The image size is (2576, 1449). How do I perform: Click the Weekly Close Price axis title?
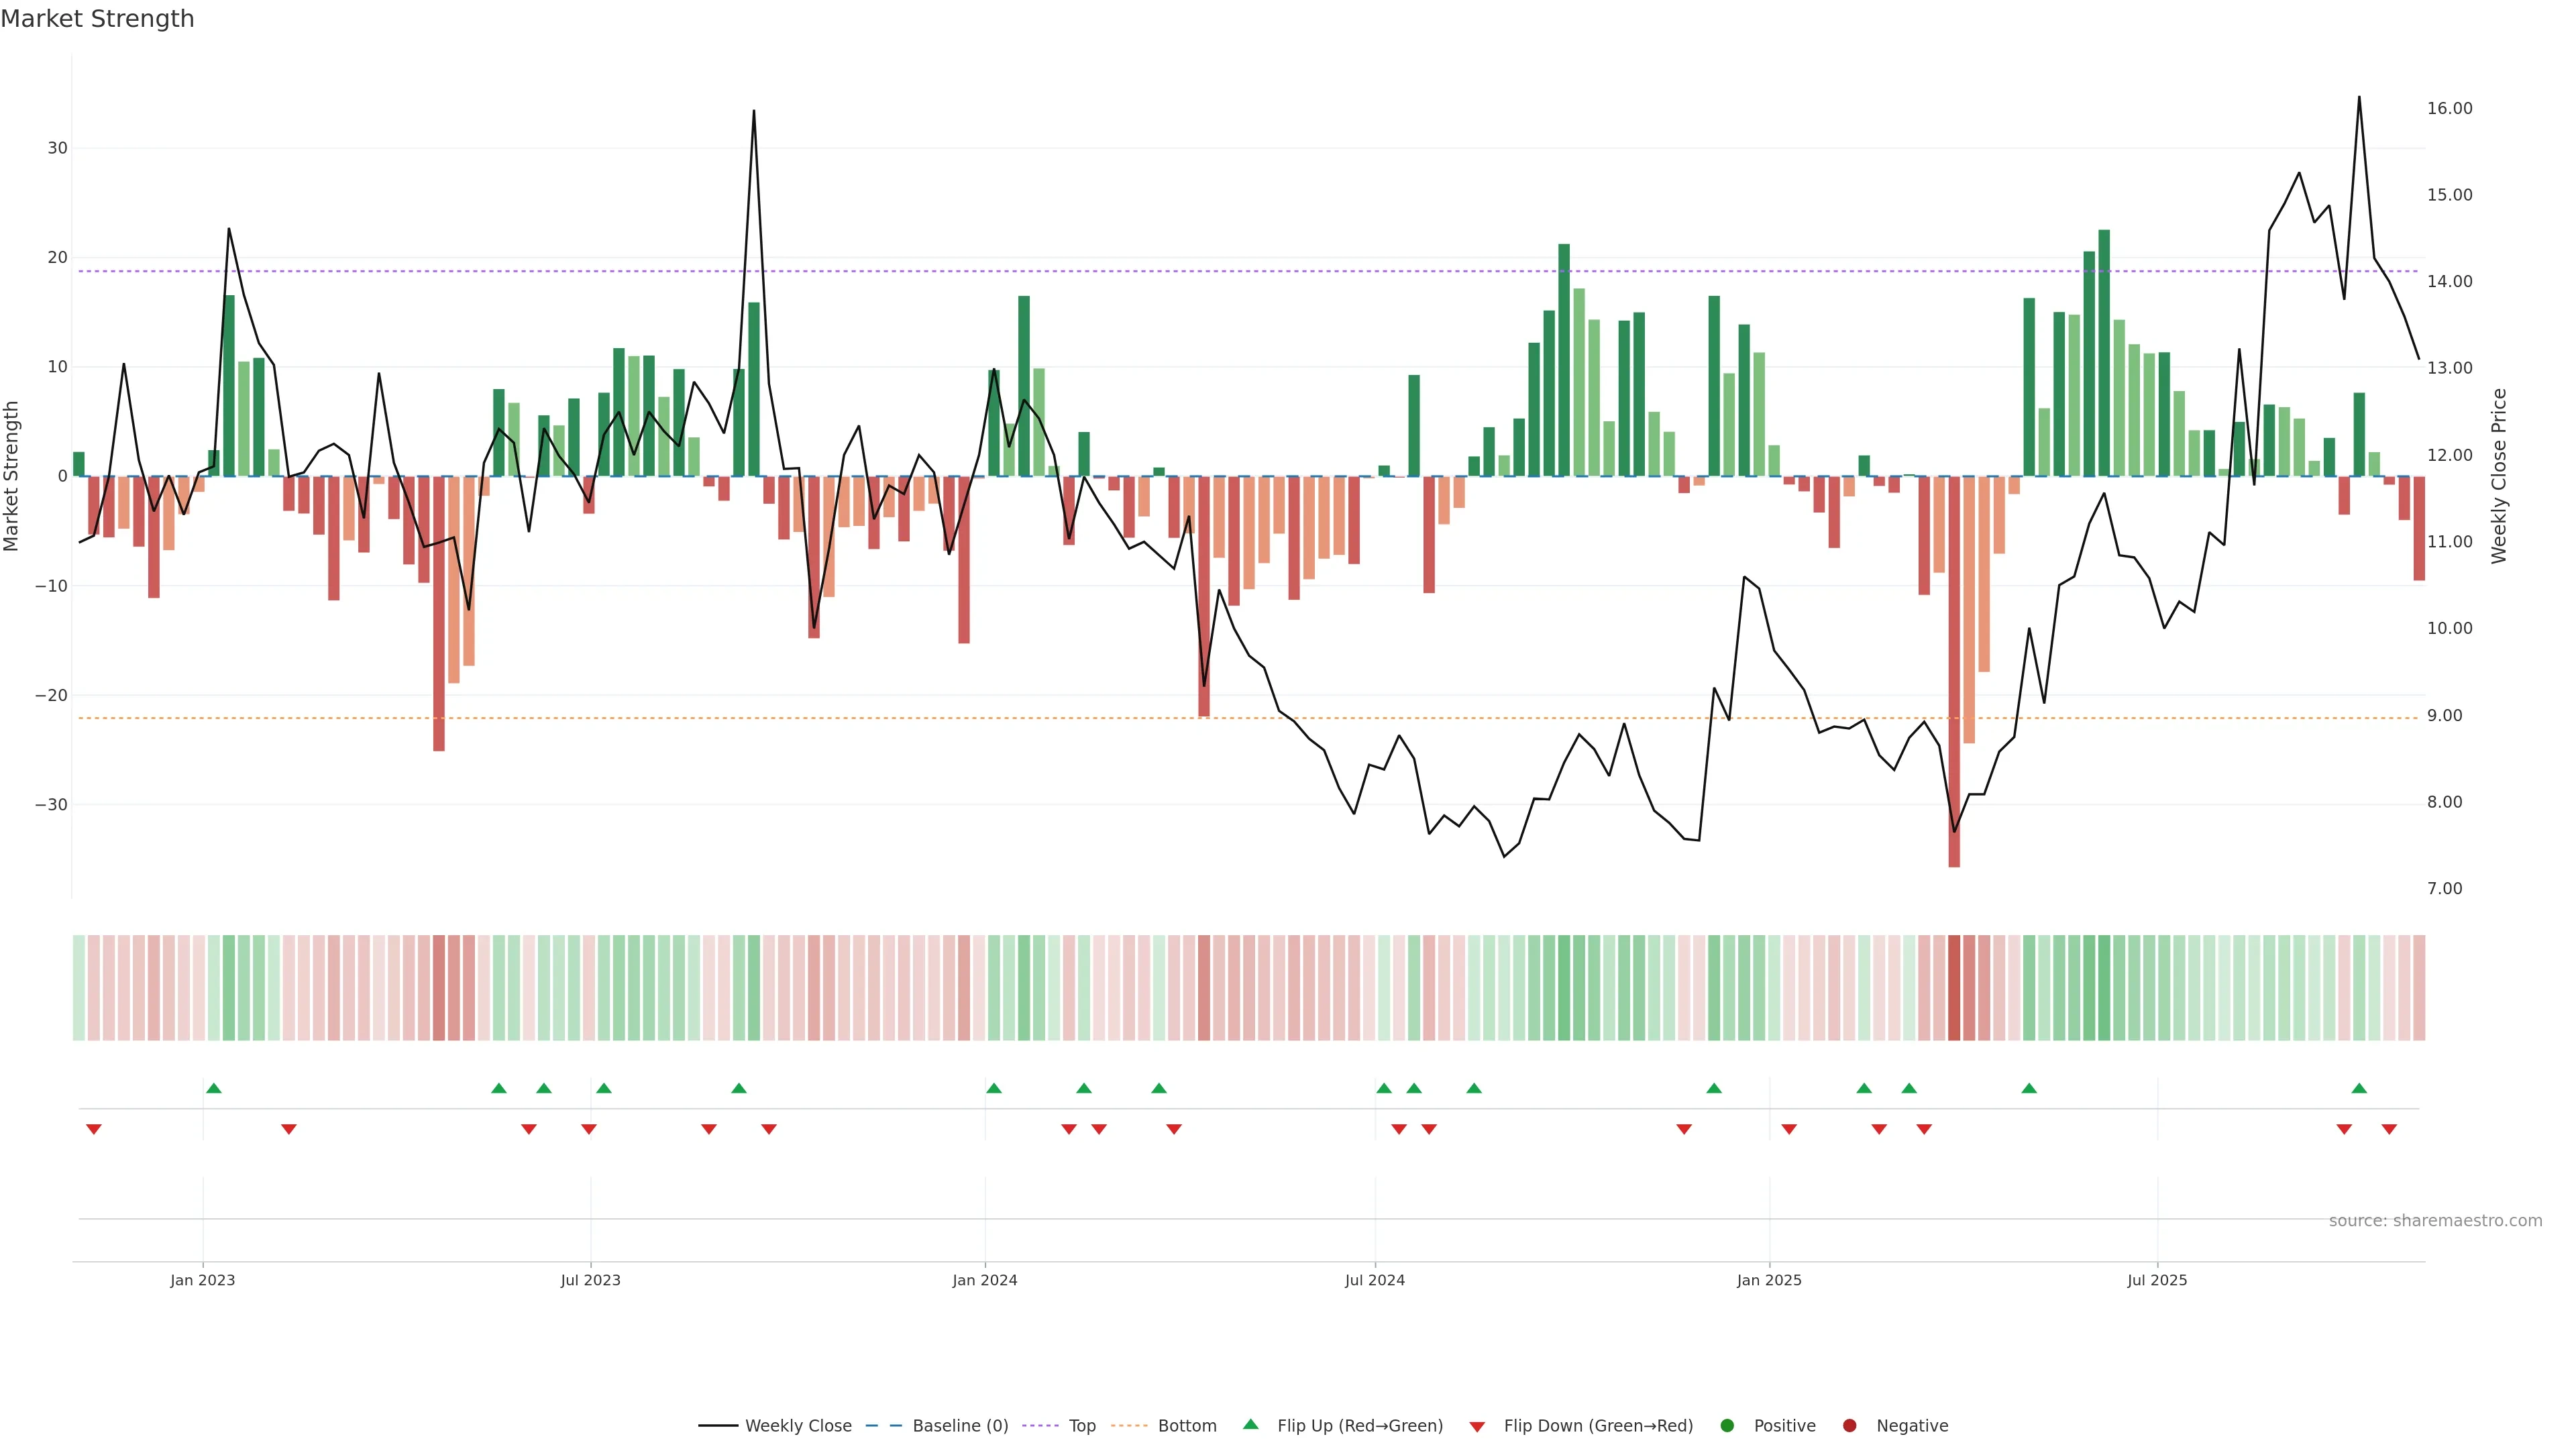2499,476
